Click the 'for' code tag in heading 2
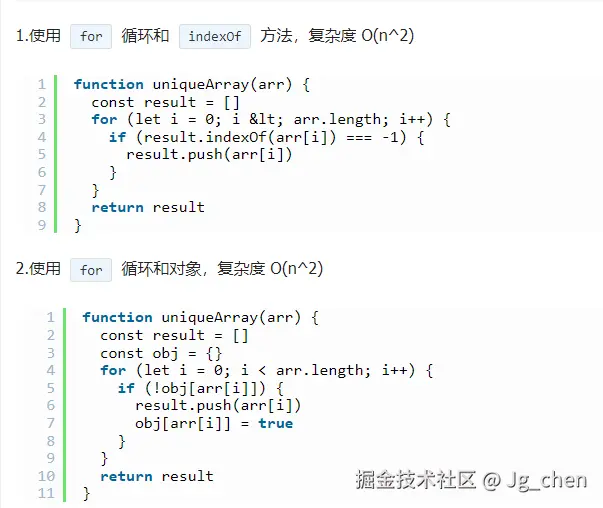603x508 pixels. 91,270
